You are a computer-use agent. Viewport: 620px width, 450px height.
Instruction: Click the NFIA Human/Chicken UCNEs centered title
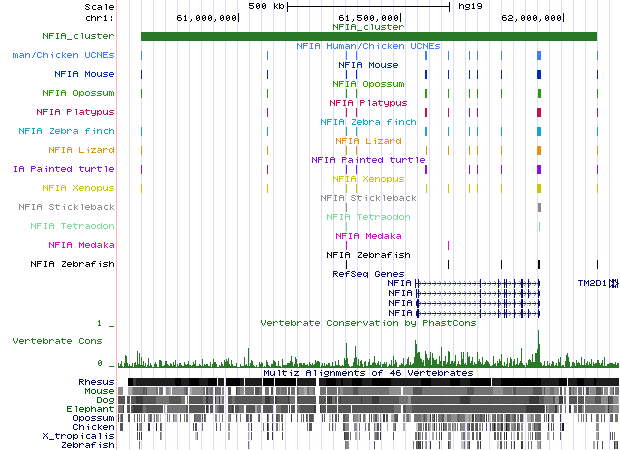(x=368, y=46)
